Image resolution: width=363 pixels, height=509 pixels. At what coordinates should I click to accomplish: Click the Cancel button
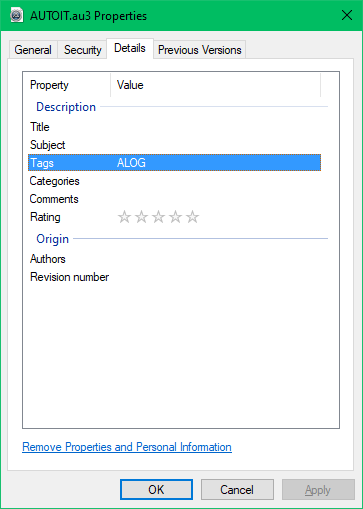(237, 490)
